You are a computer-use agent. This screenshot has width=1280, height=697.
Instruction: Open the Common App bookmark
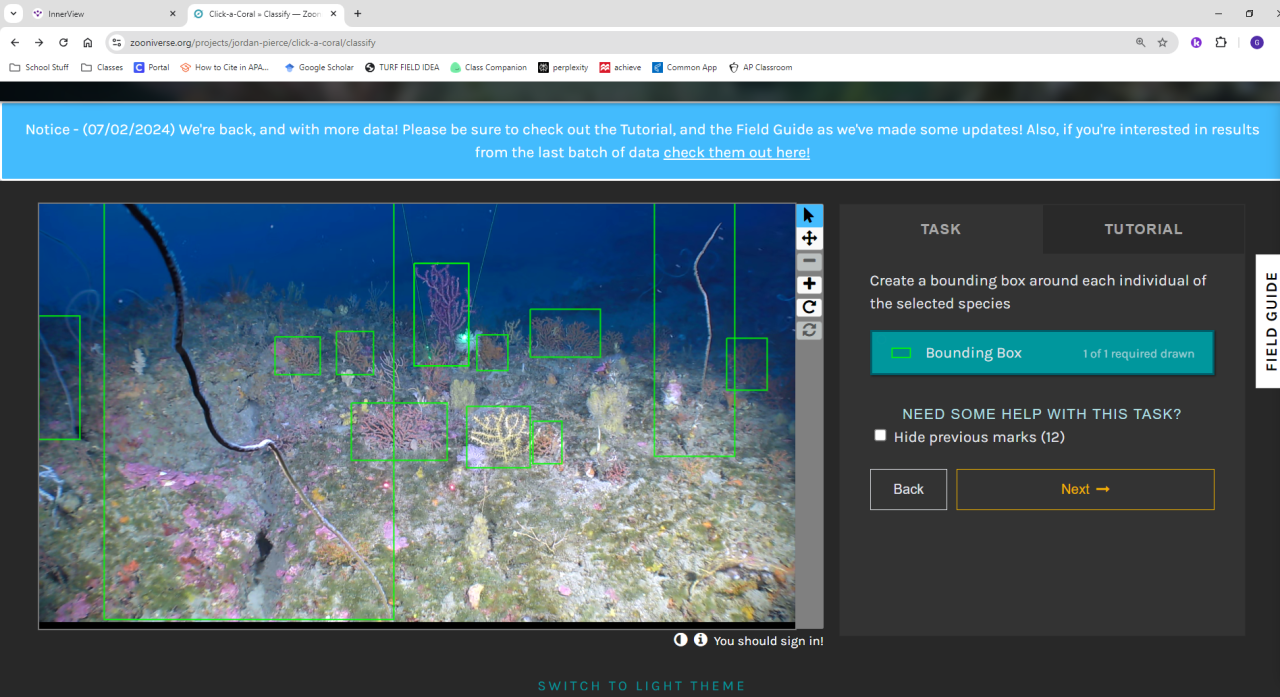pos(685,67)
